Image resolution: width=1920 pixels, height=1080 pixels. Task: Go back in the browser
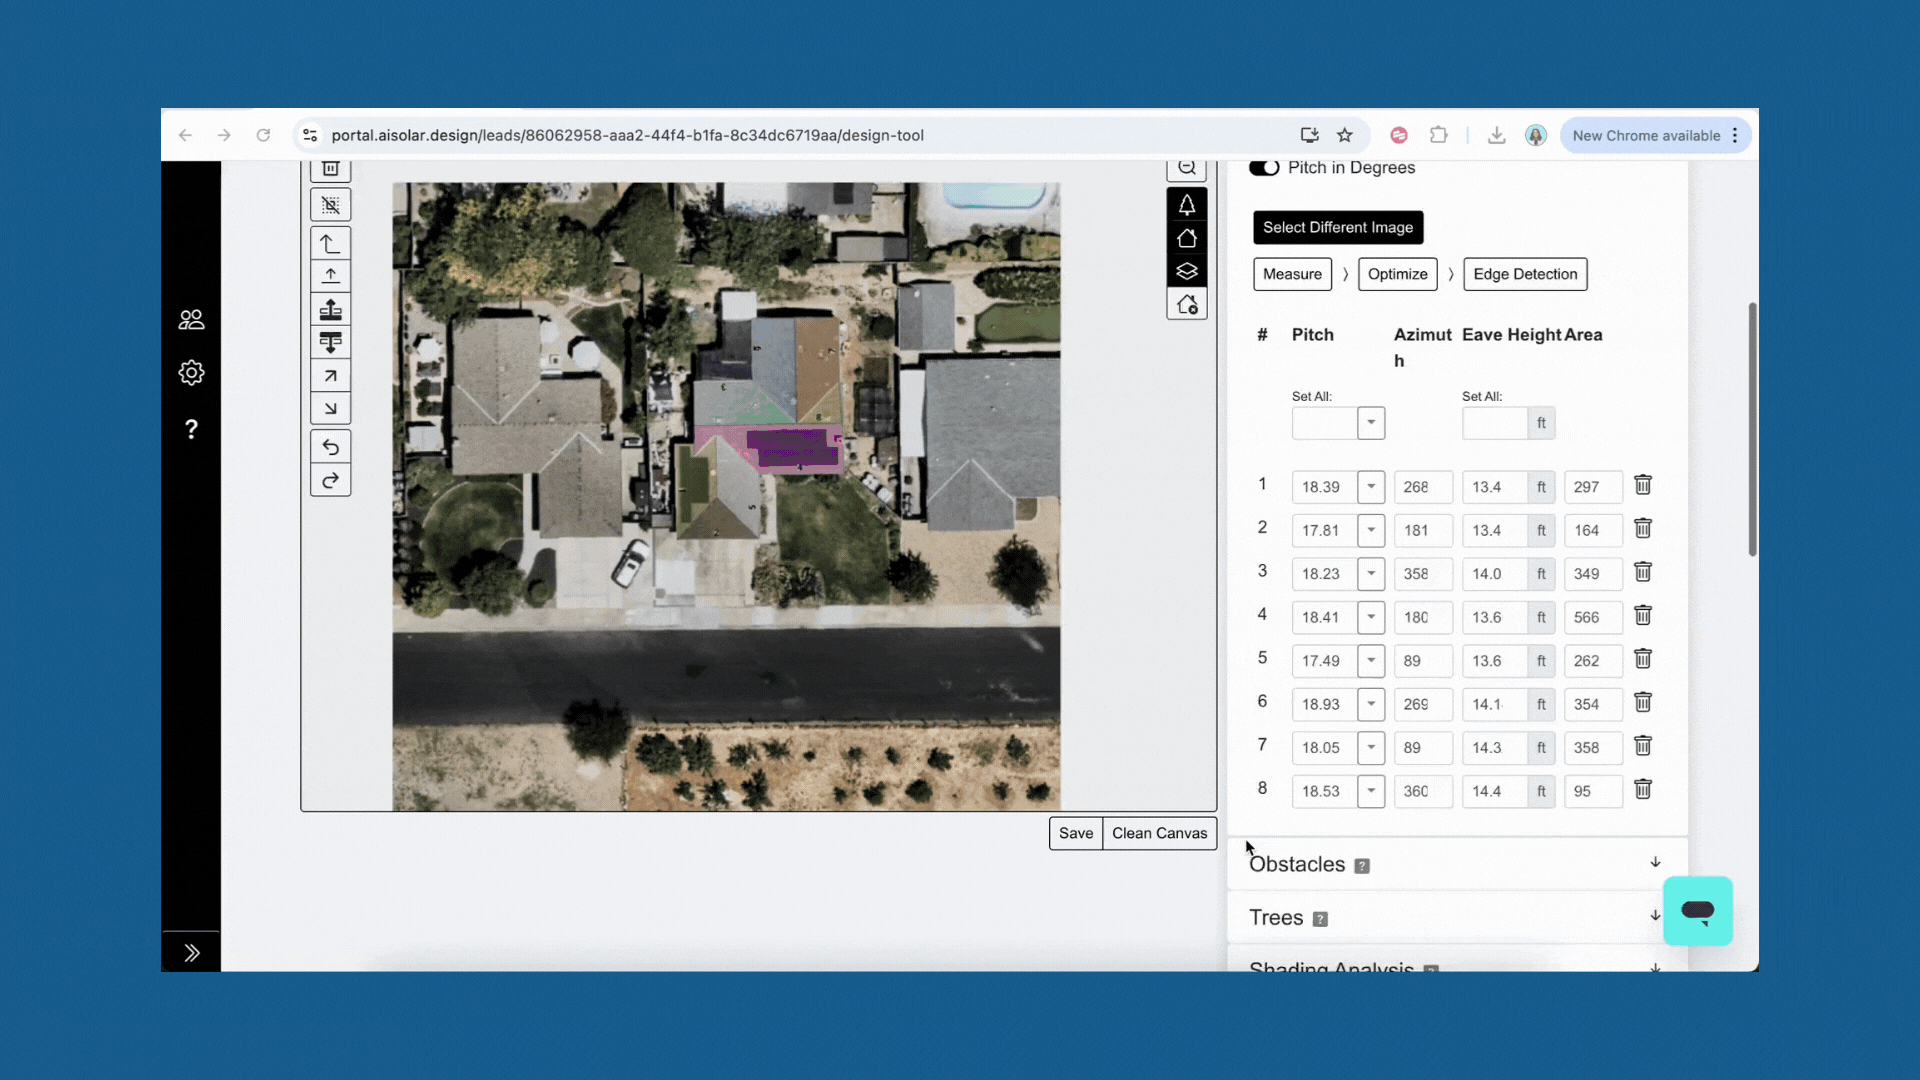(x=185, y=135)
